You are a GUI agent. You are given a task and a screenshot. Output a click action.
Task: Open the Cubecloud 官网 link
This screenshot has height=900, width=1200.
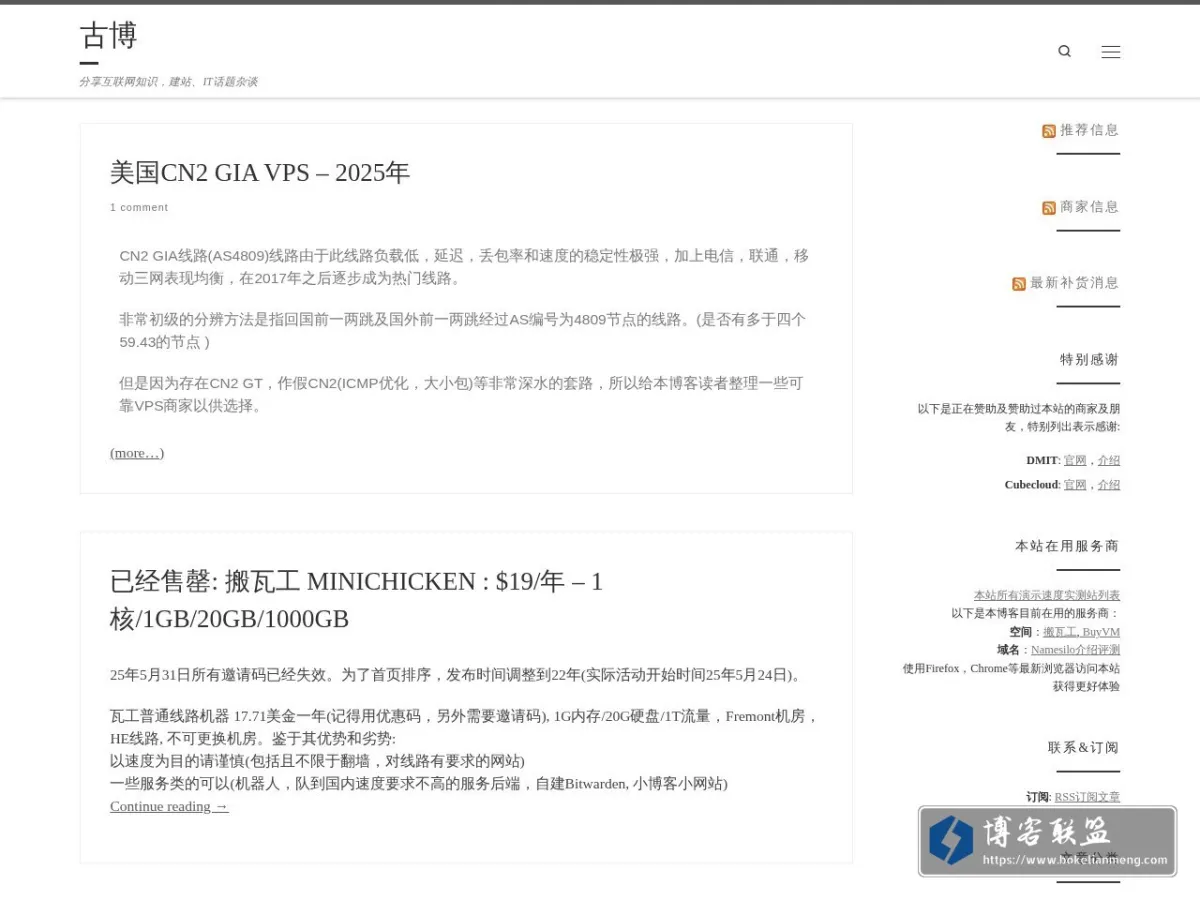pos(1075,485)
